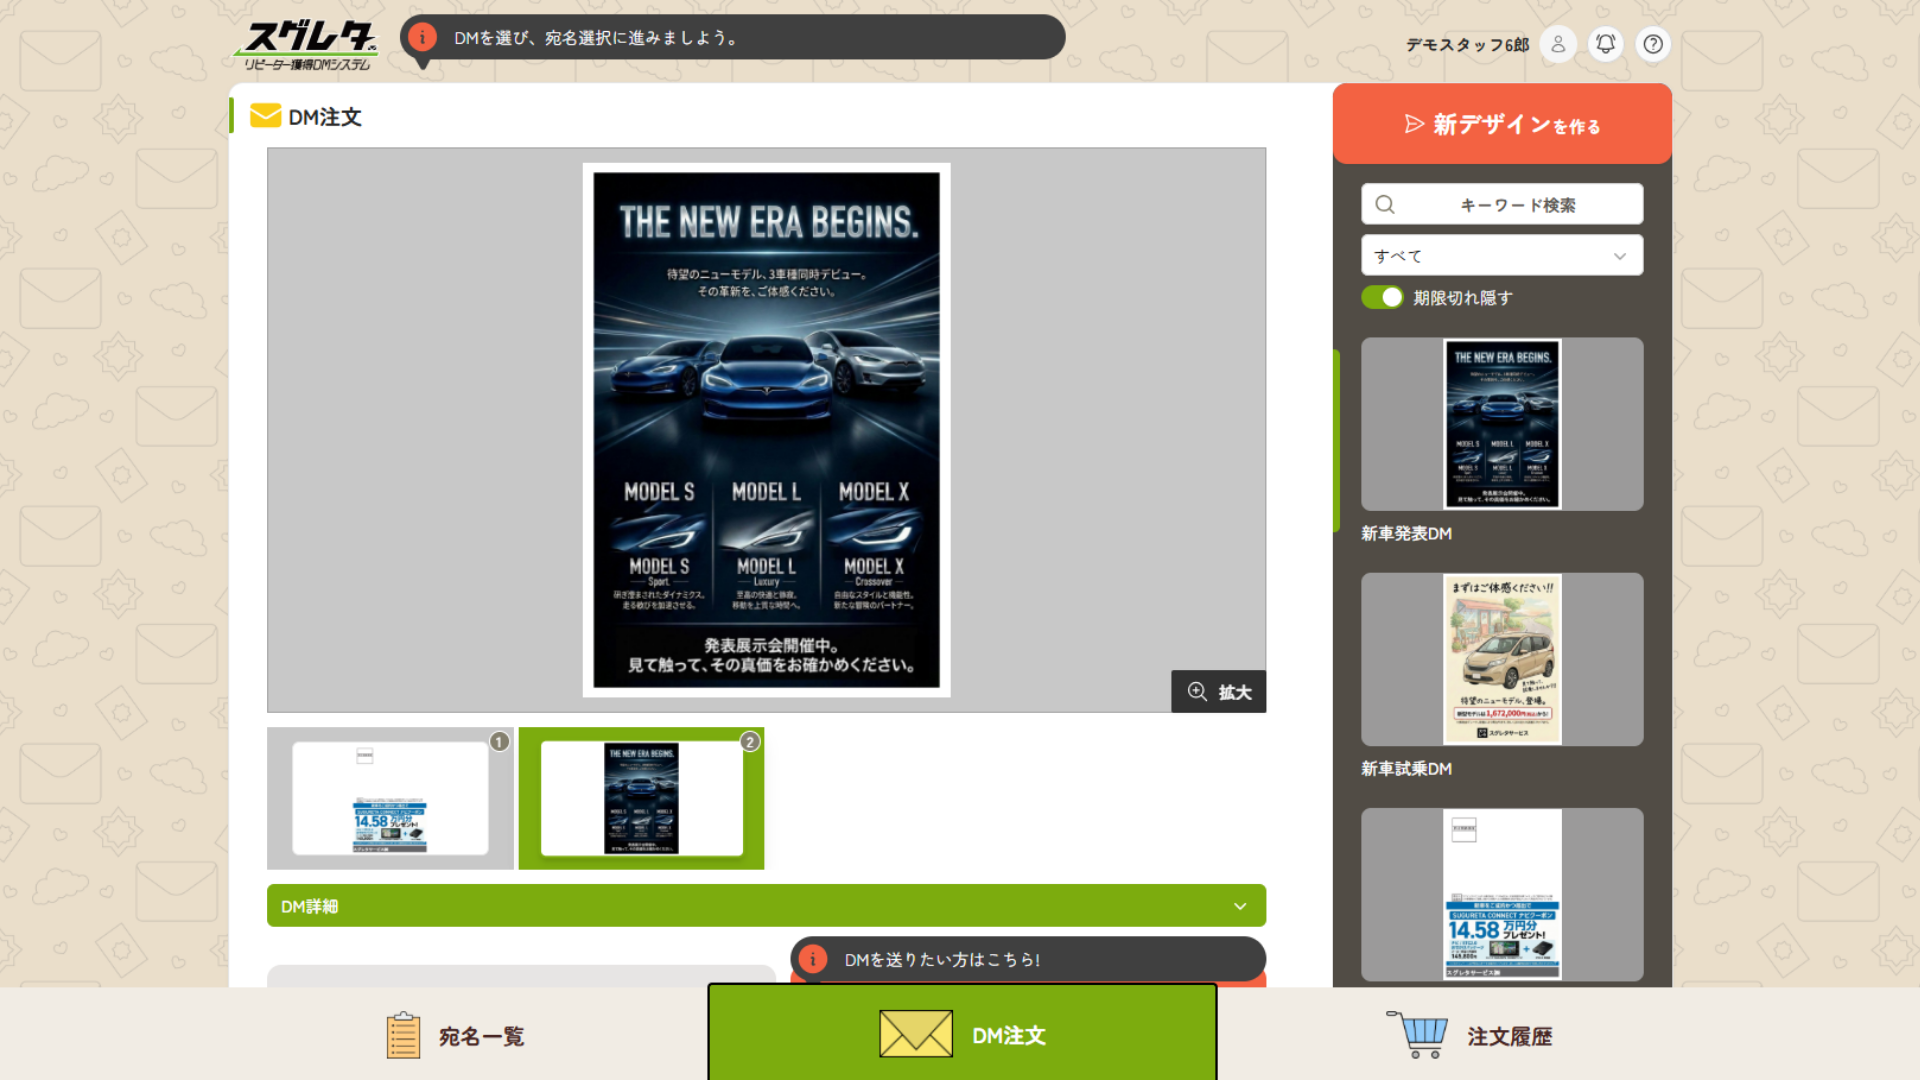Toggle the 期限切れ隠す switch
Viewport: 1920px width, 1080px height.
pyautogui.click(x=1383, y=298)
